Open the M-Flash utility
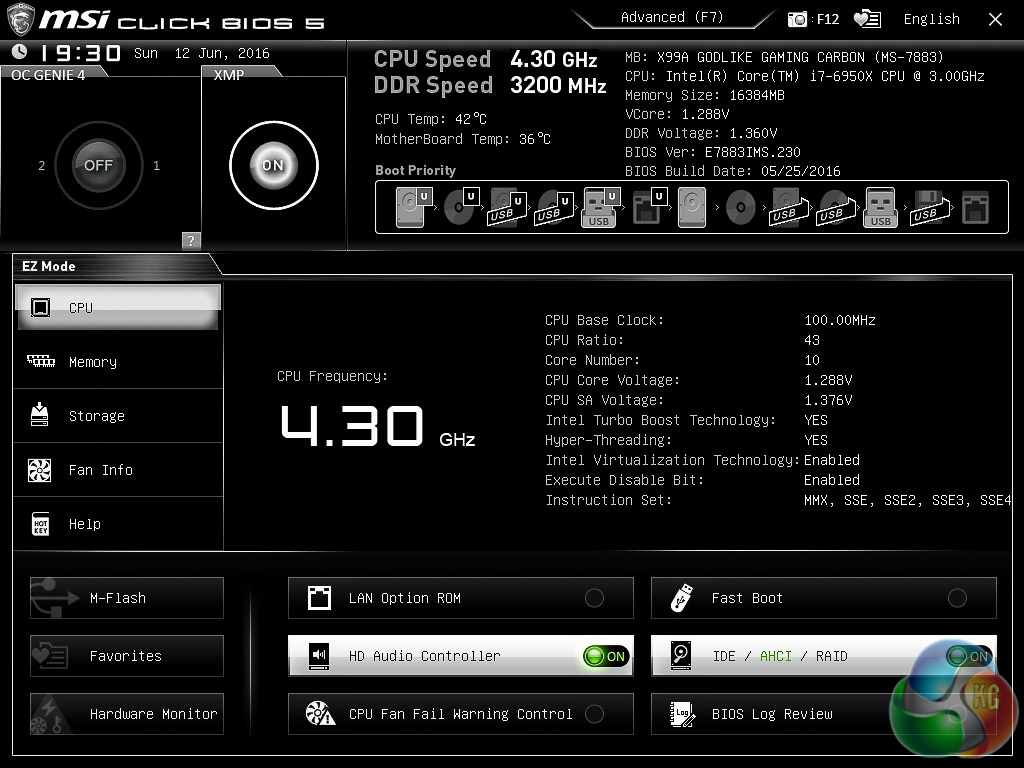This screenshot has width=1024, height=768. coord(127,598)
